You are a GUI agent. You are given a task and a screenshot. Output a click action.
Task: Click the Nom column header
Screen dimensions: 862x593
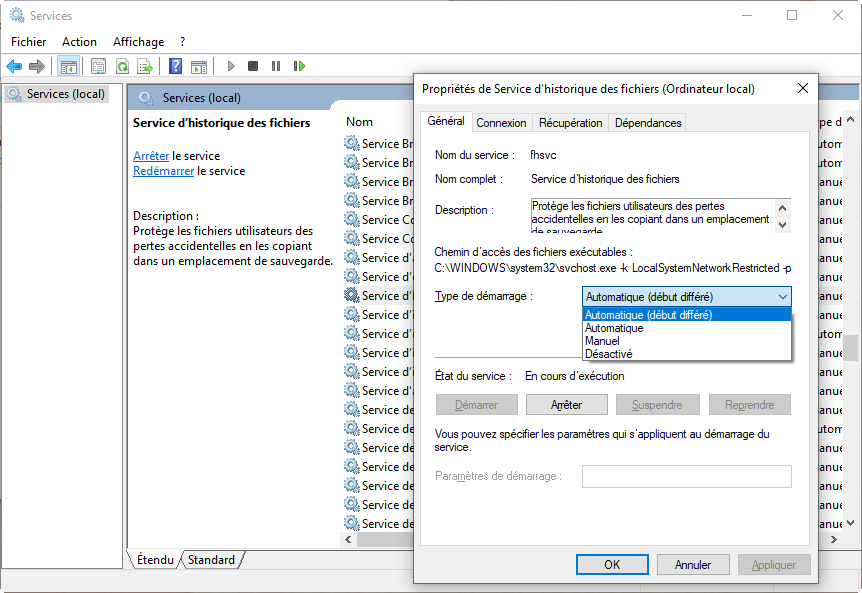pyautogui.click(x=359, y=122)
